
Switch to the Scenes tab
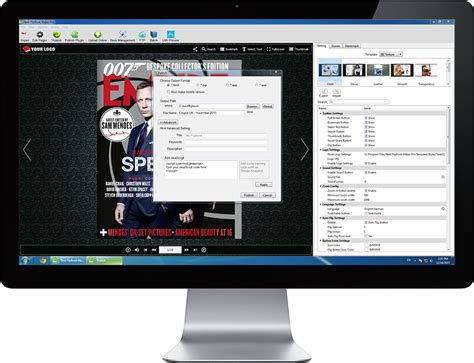tap(335, 46)
